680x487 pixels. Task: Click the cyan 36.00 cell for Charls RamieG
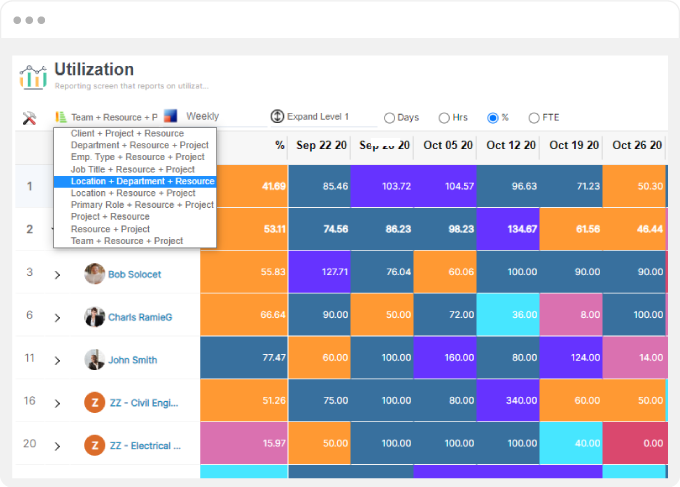tap(508, 315)
